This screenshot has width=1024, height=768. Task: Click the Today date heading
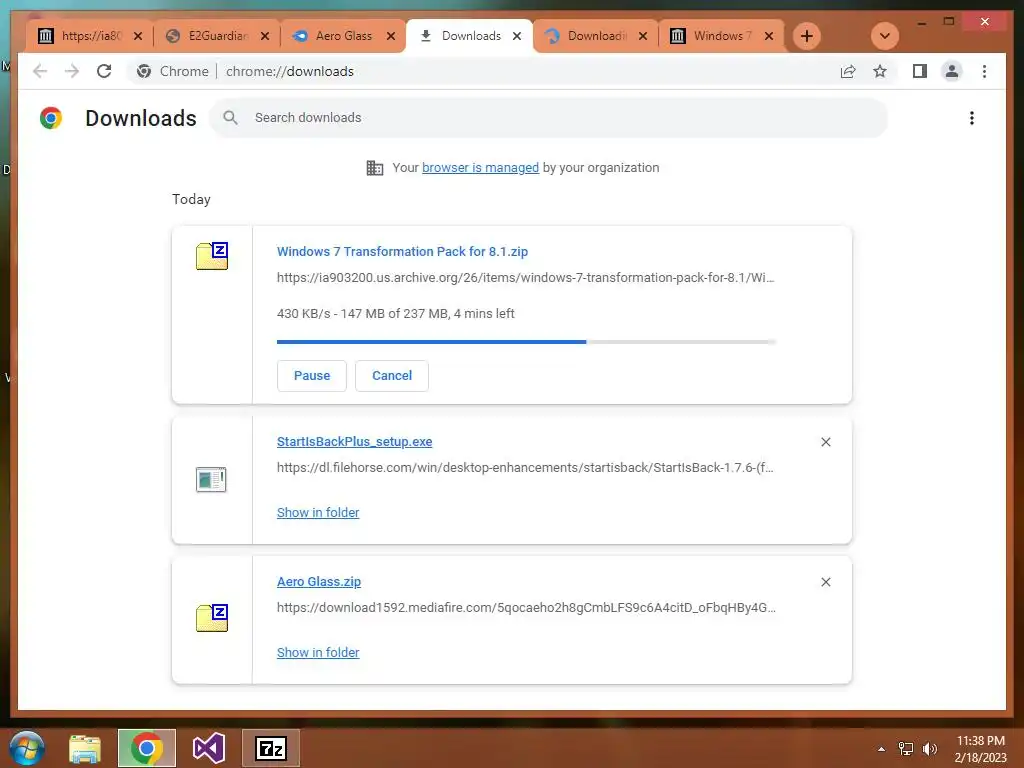191,199
